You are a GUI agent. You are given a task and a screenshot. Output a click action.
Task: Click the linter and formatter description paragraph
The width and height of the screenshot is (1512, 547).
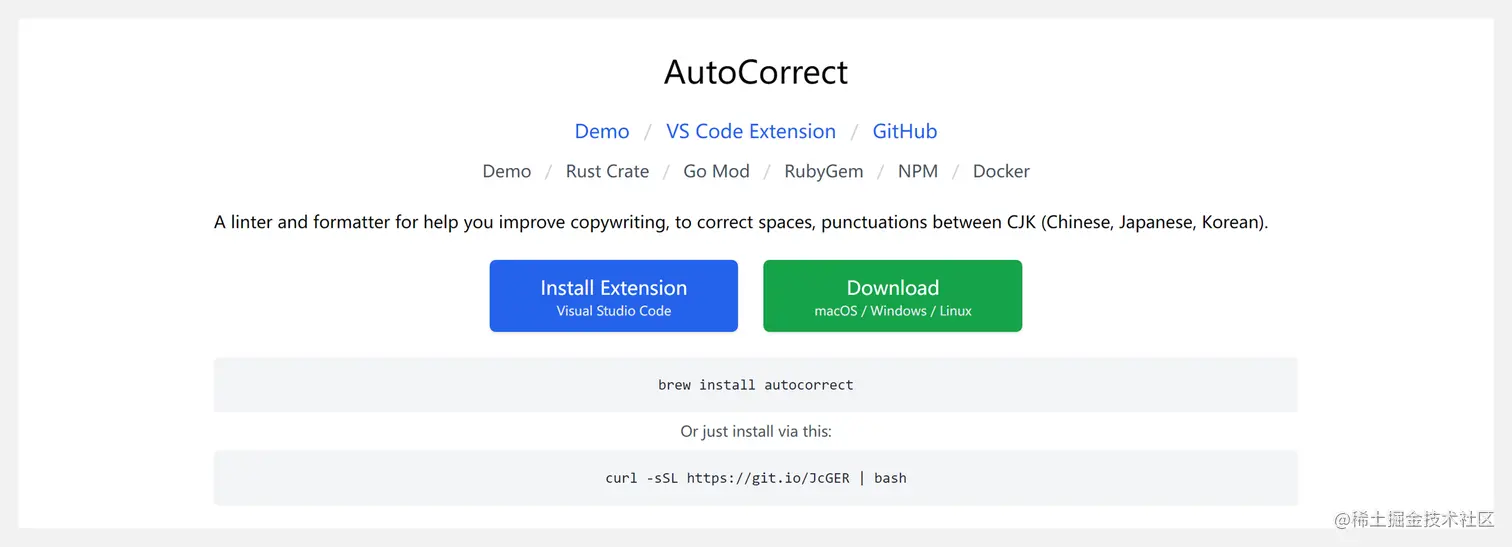pyautogui.click(x=741, y=222)
